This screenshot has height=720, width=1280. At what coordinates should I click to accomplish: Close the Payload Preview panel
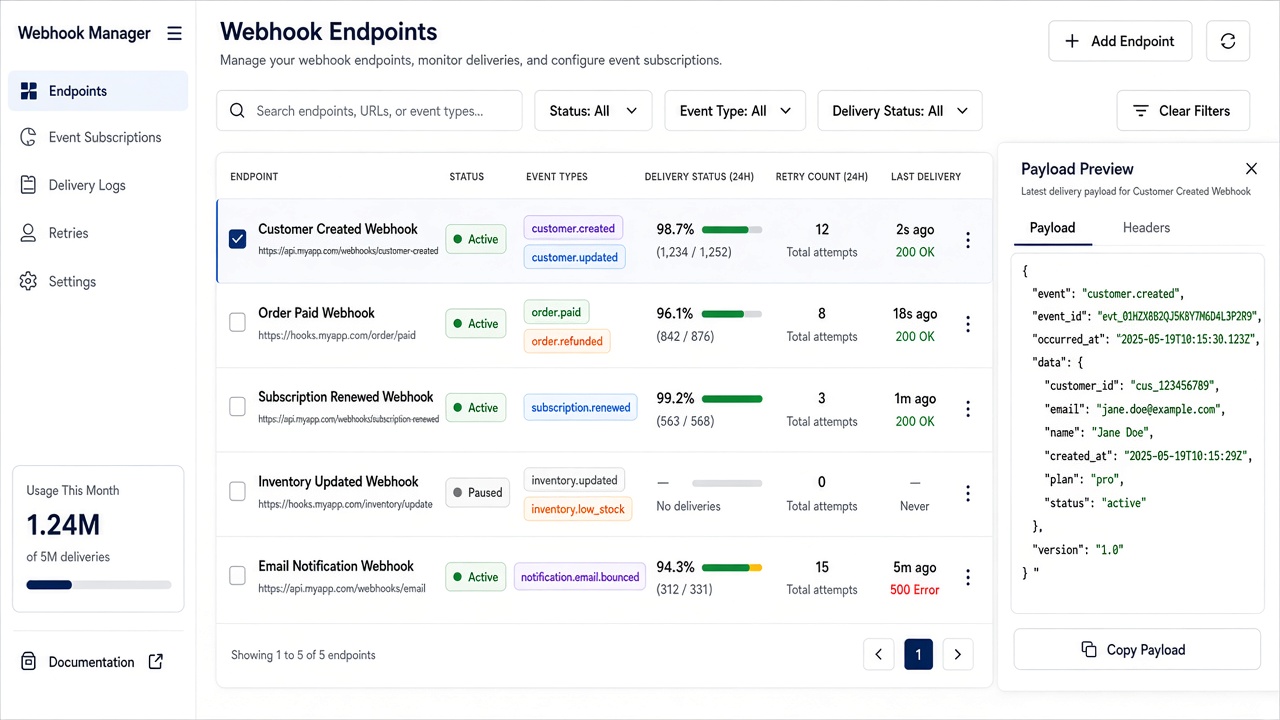[1251, 169]
